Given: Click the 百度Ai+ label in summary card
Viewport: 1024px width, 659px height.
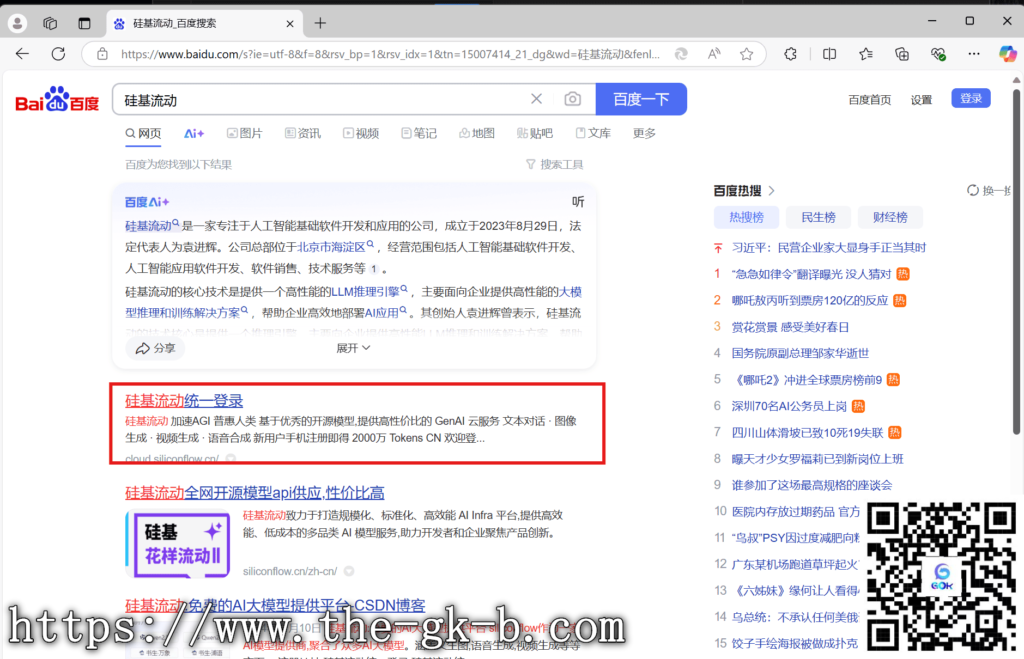Looking at the screenshot, I should [x=147, y=202].
